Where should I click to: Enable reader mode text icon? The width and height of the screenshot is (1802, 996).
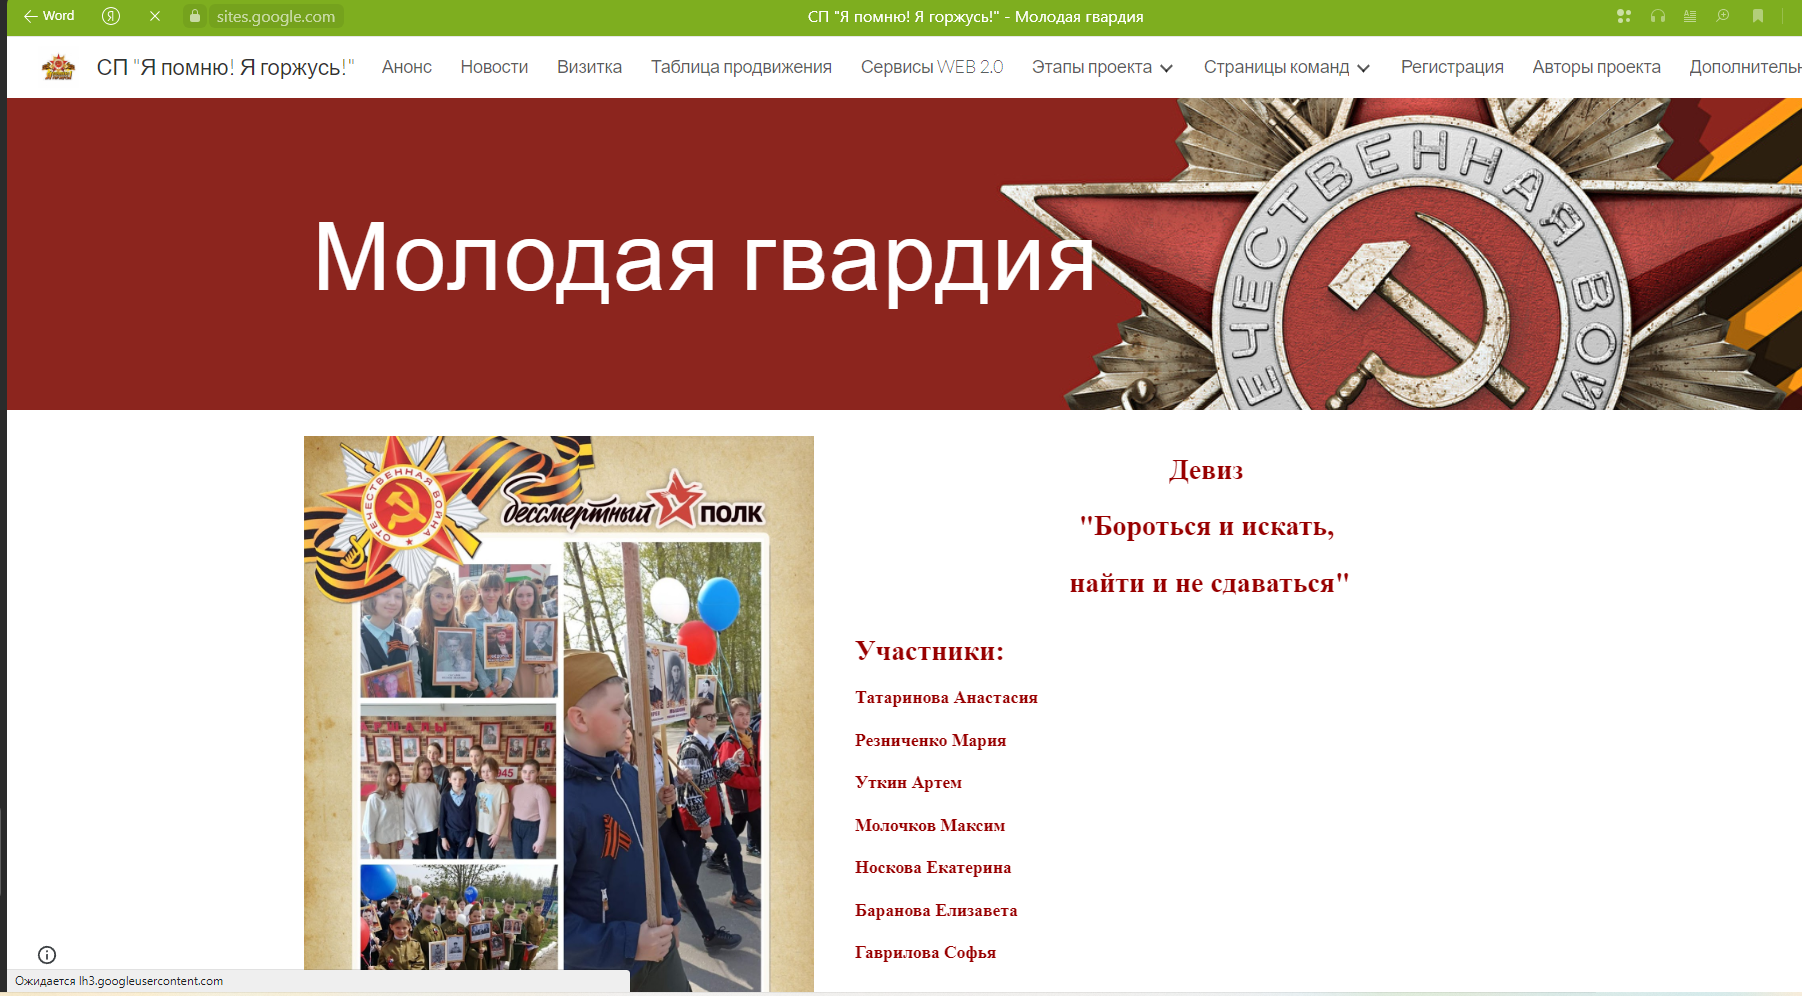[x=1690, y=16]
